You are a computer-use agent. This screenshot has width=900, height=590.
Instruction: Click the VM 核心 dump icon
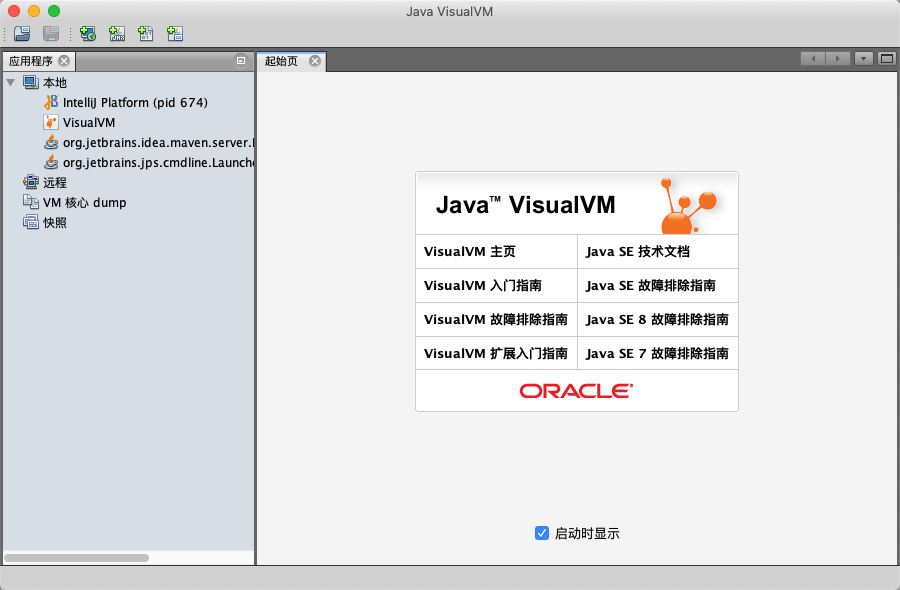pyautogui.click(x=31, y=202)
